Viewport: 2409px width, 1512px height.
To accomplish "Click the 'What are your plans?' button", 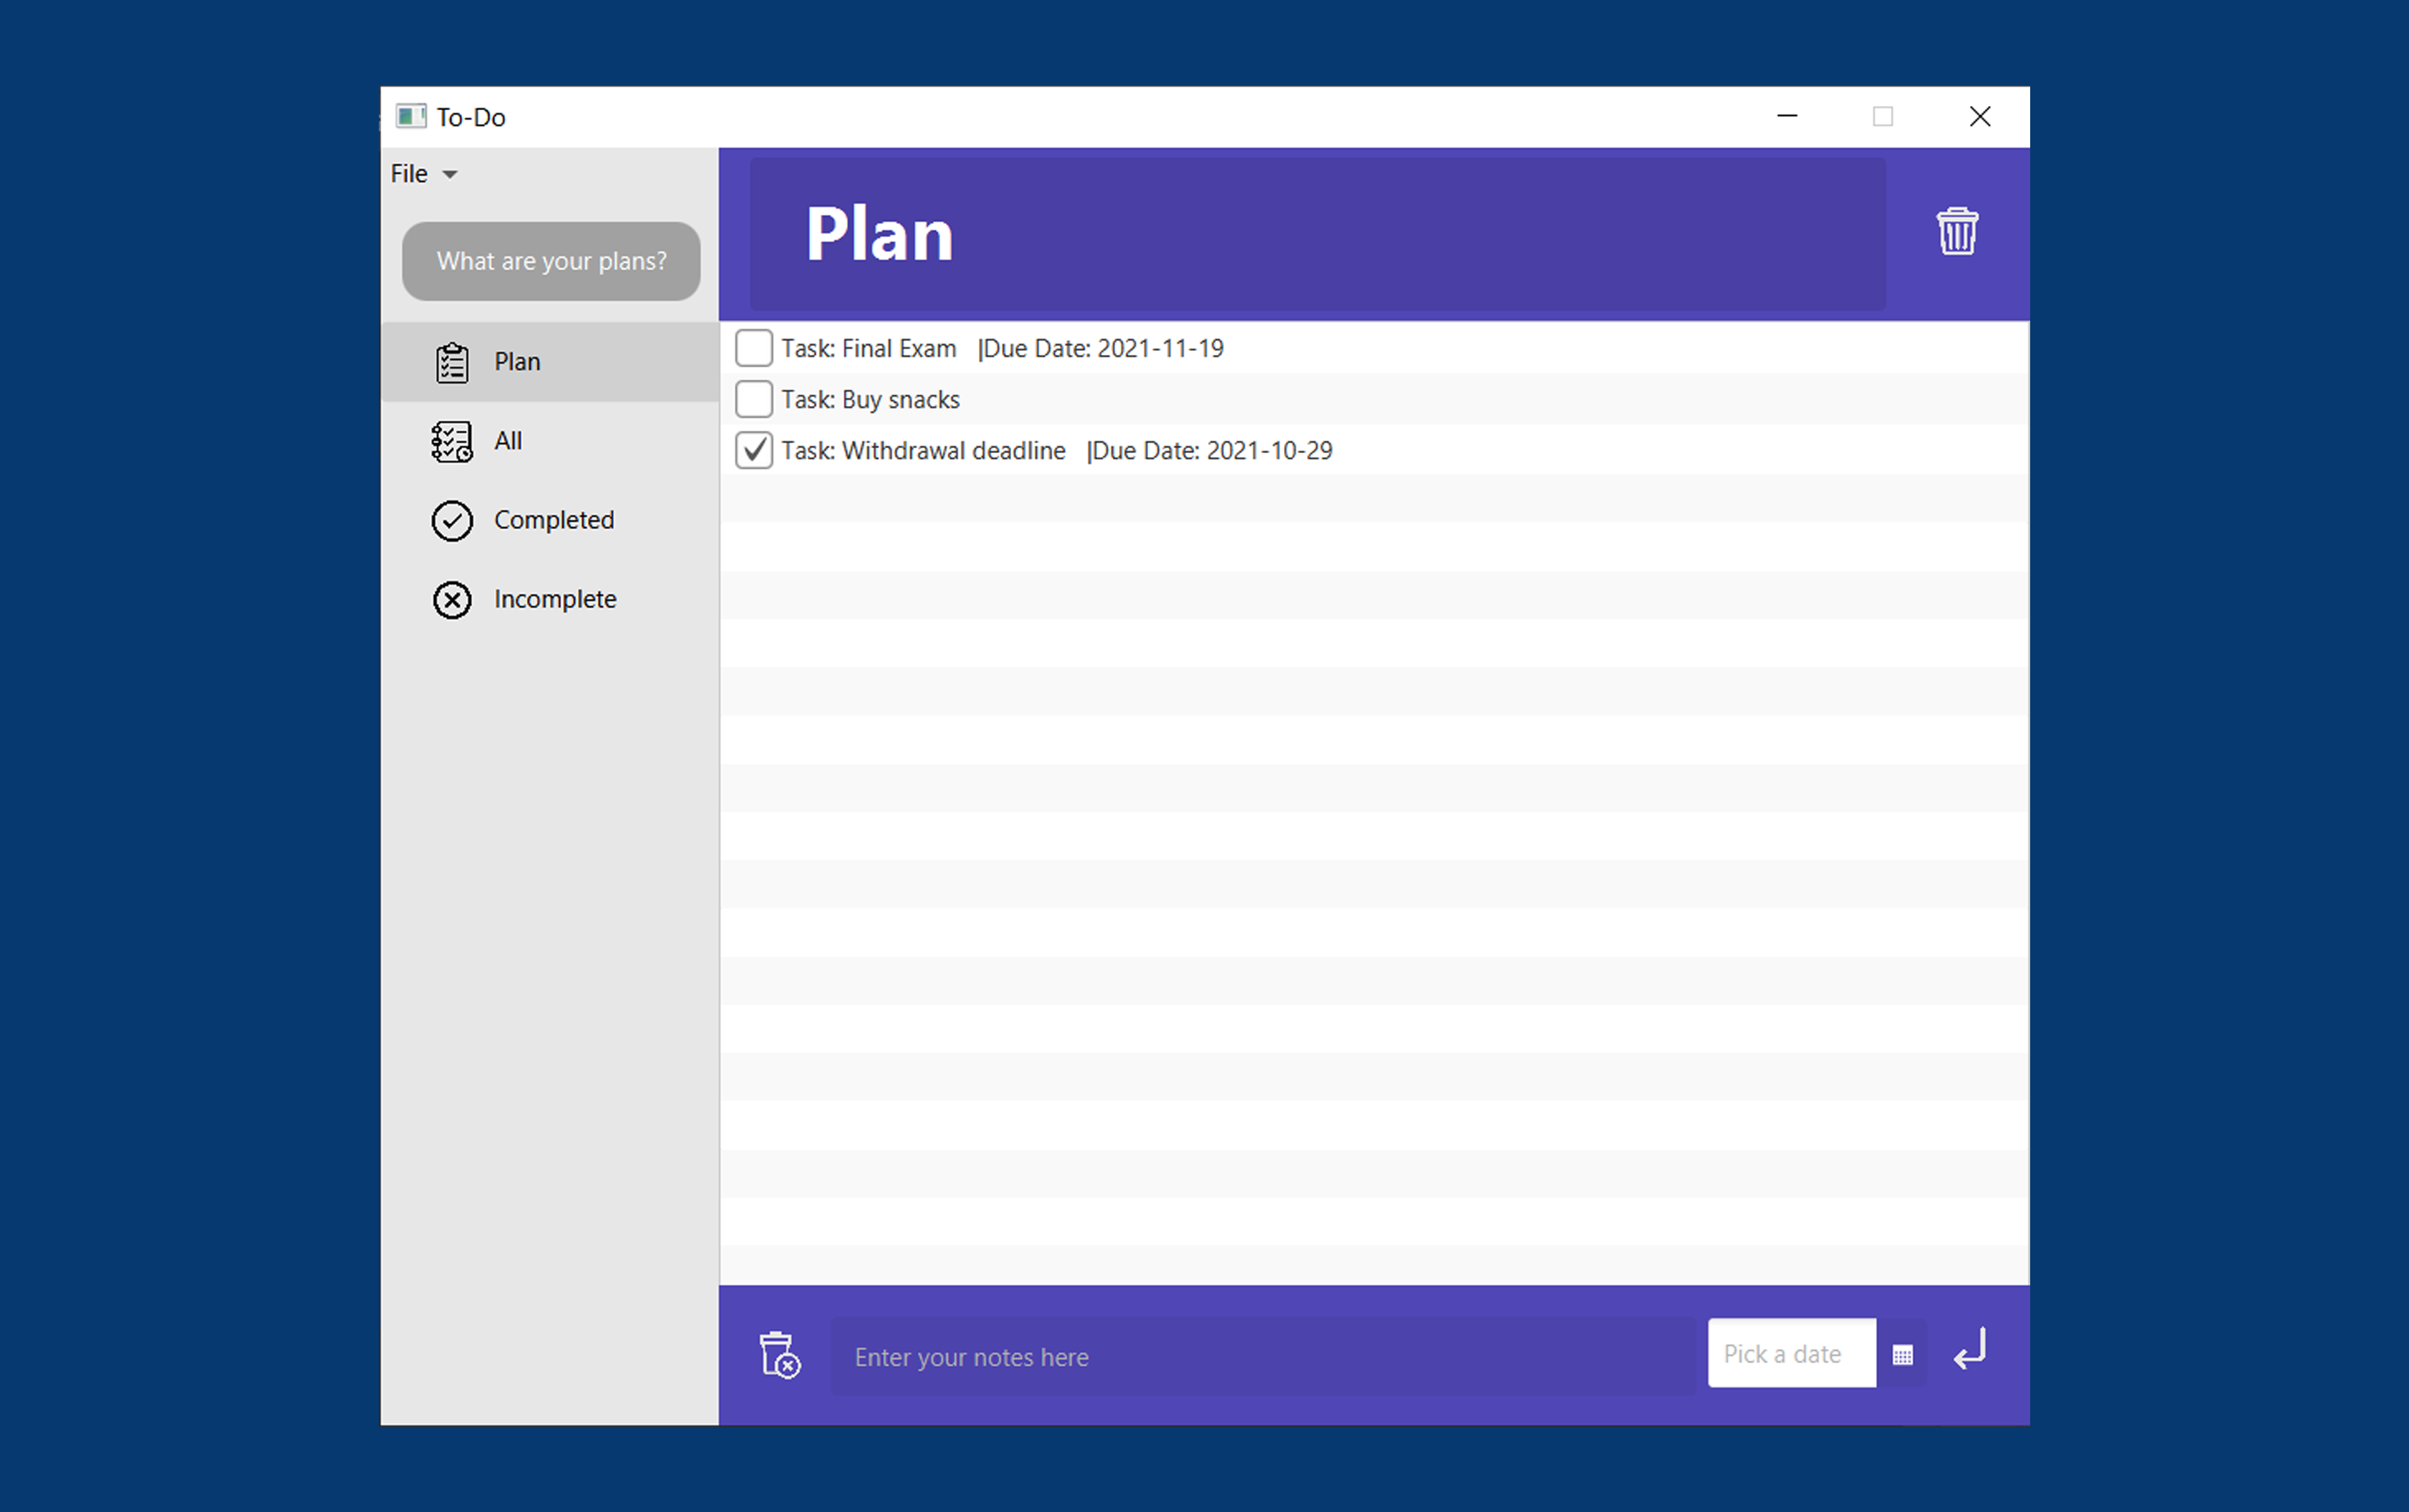I will [551, 261].
